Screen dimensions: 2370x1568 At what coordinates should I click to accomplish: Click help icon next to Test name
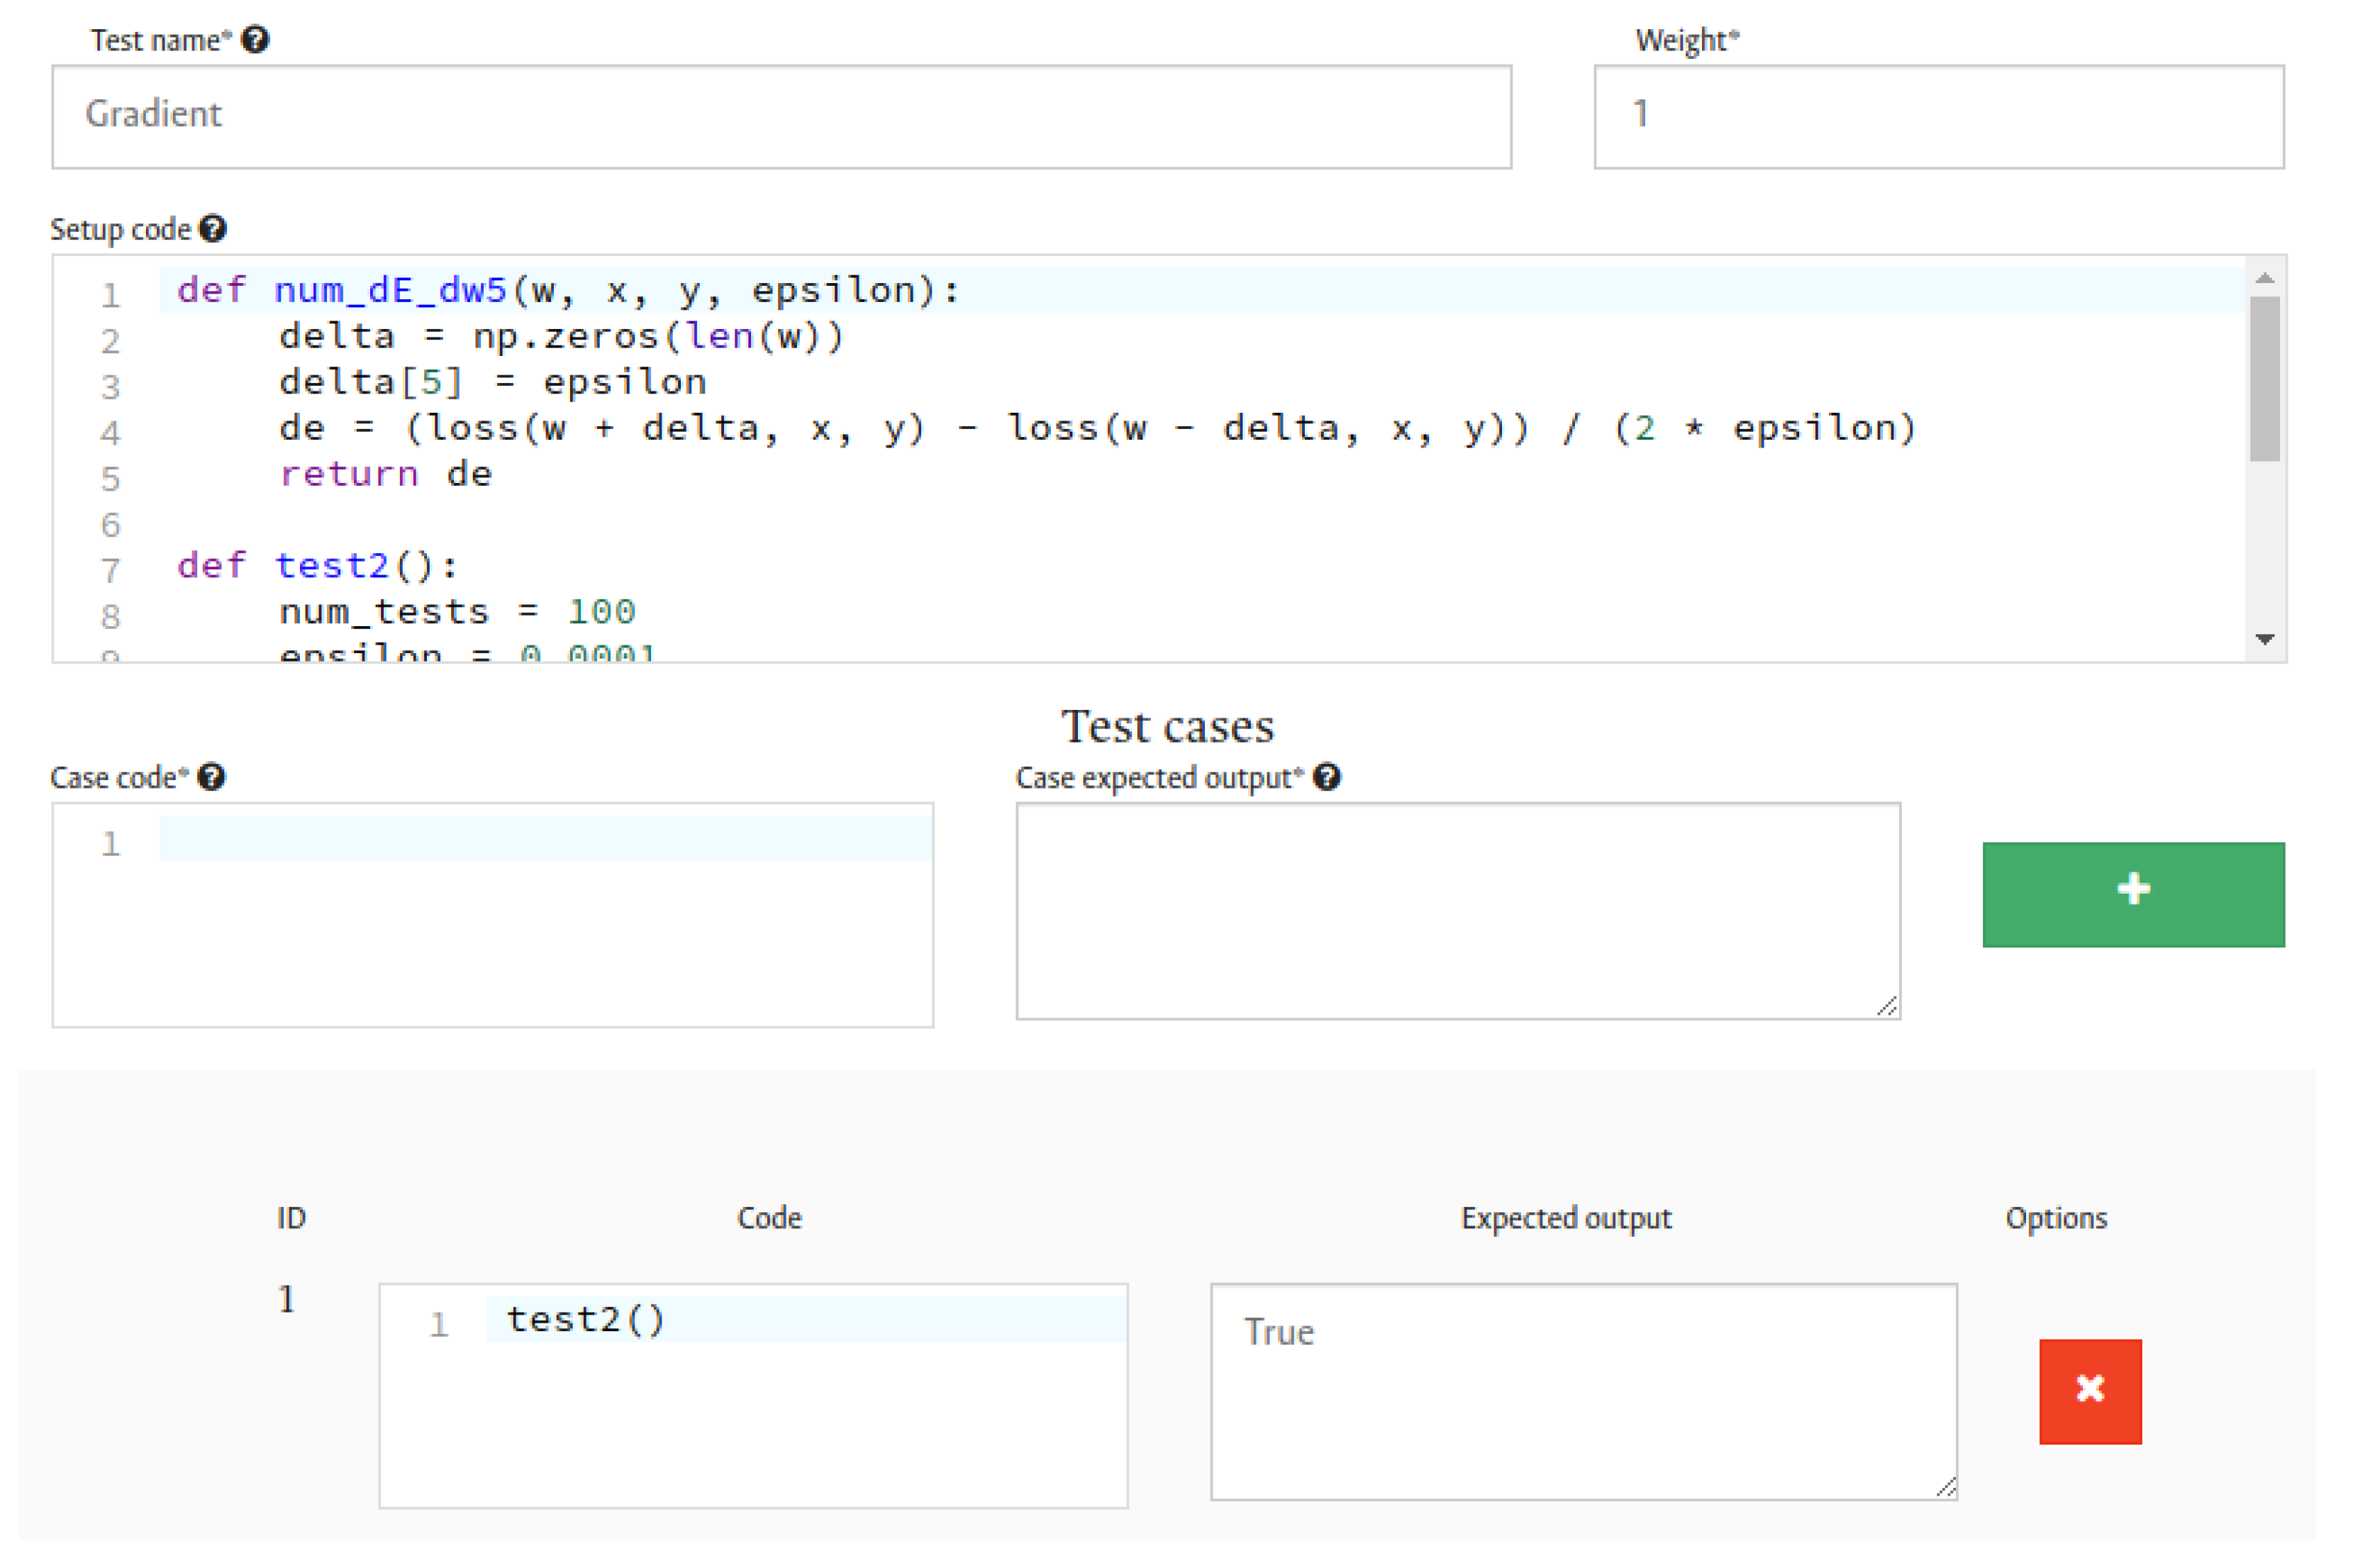pyautogui.click(x=255, y=40)
